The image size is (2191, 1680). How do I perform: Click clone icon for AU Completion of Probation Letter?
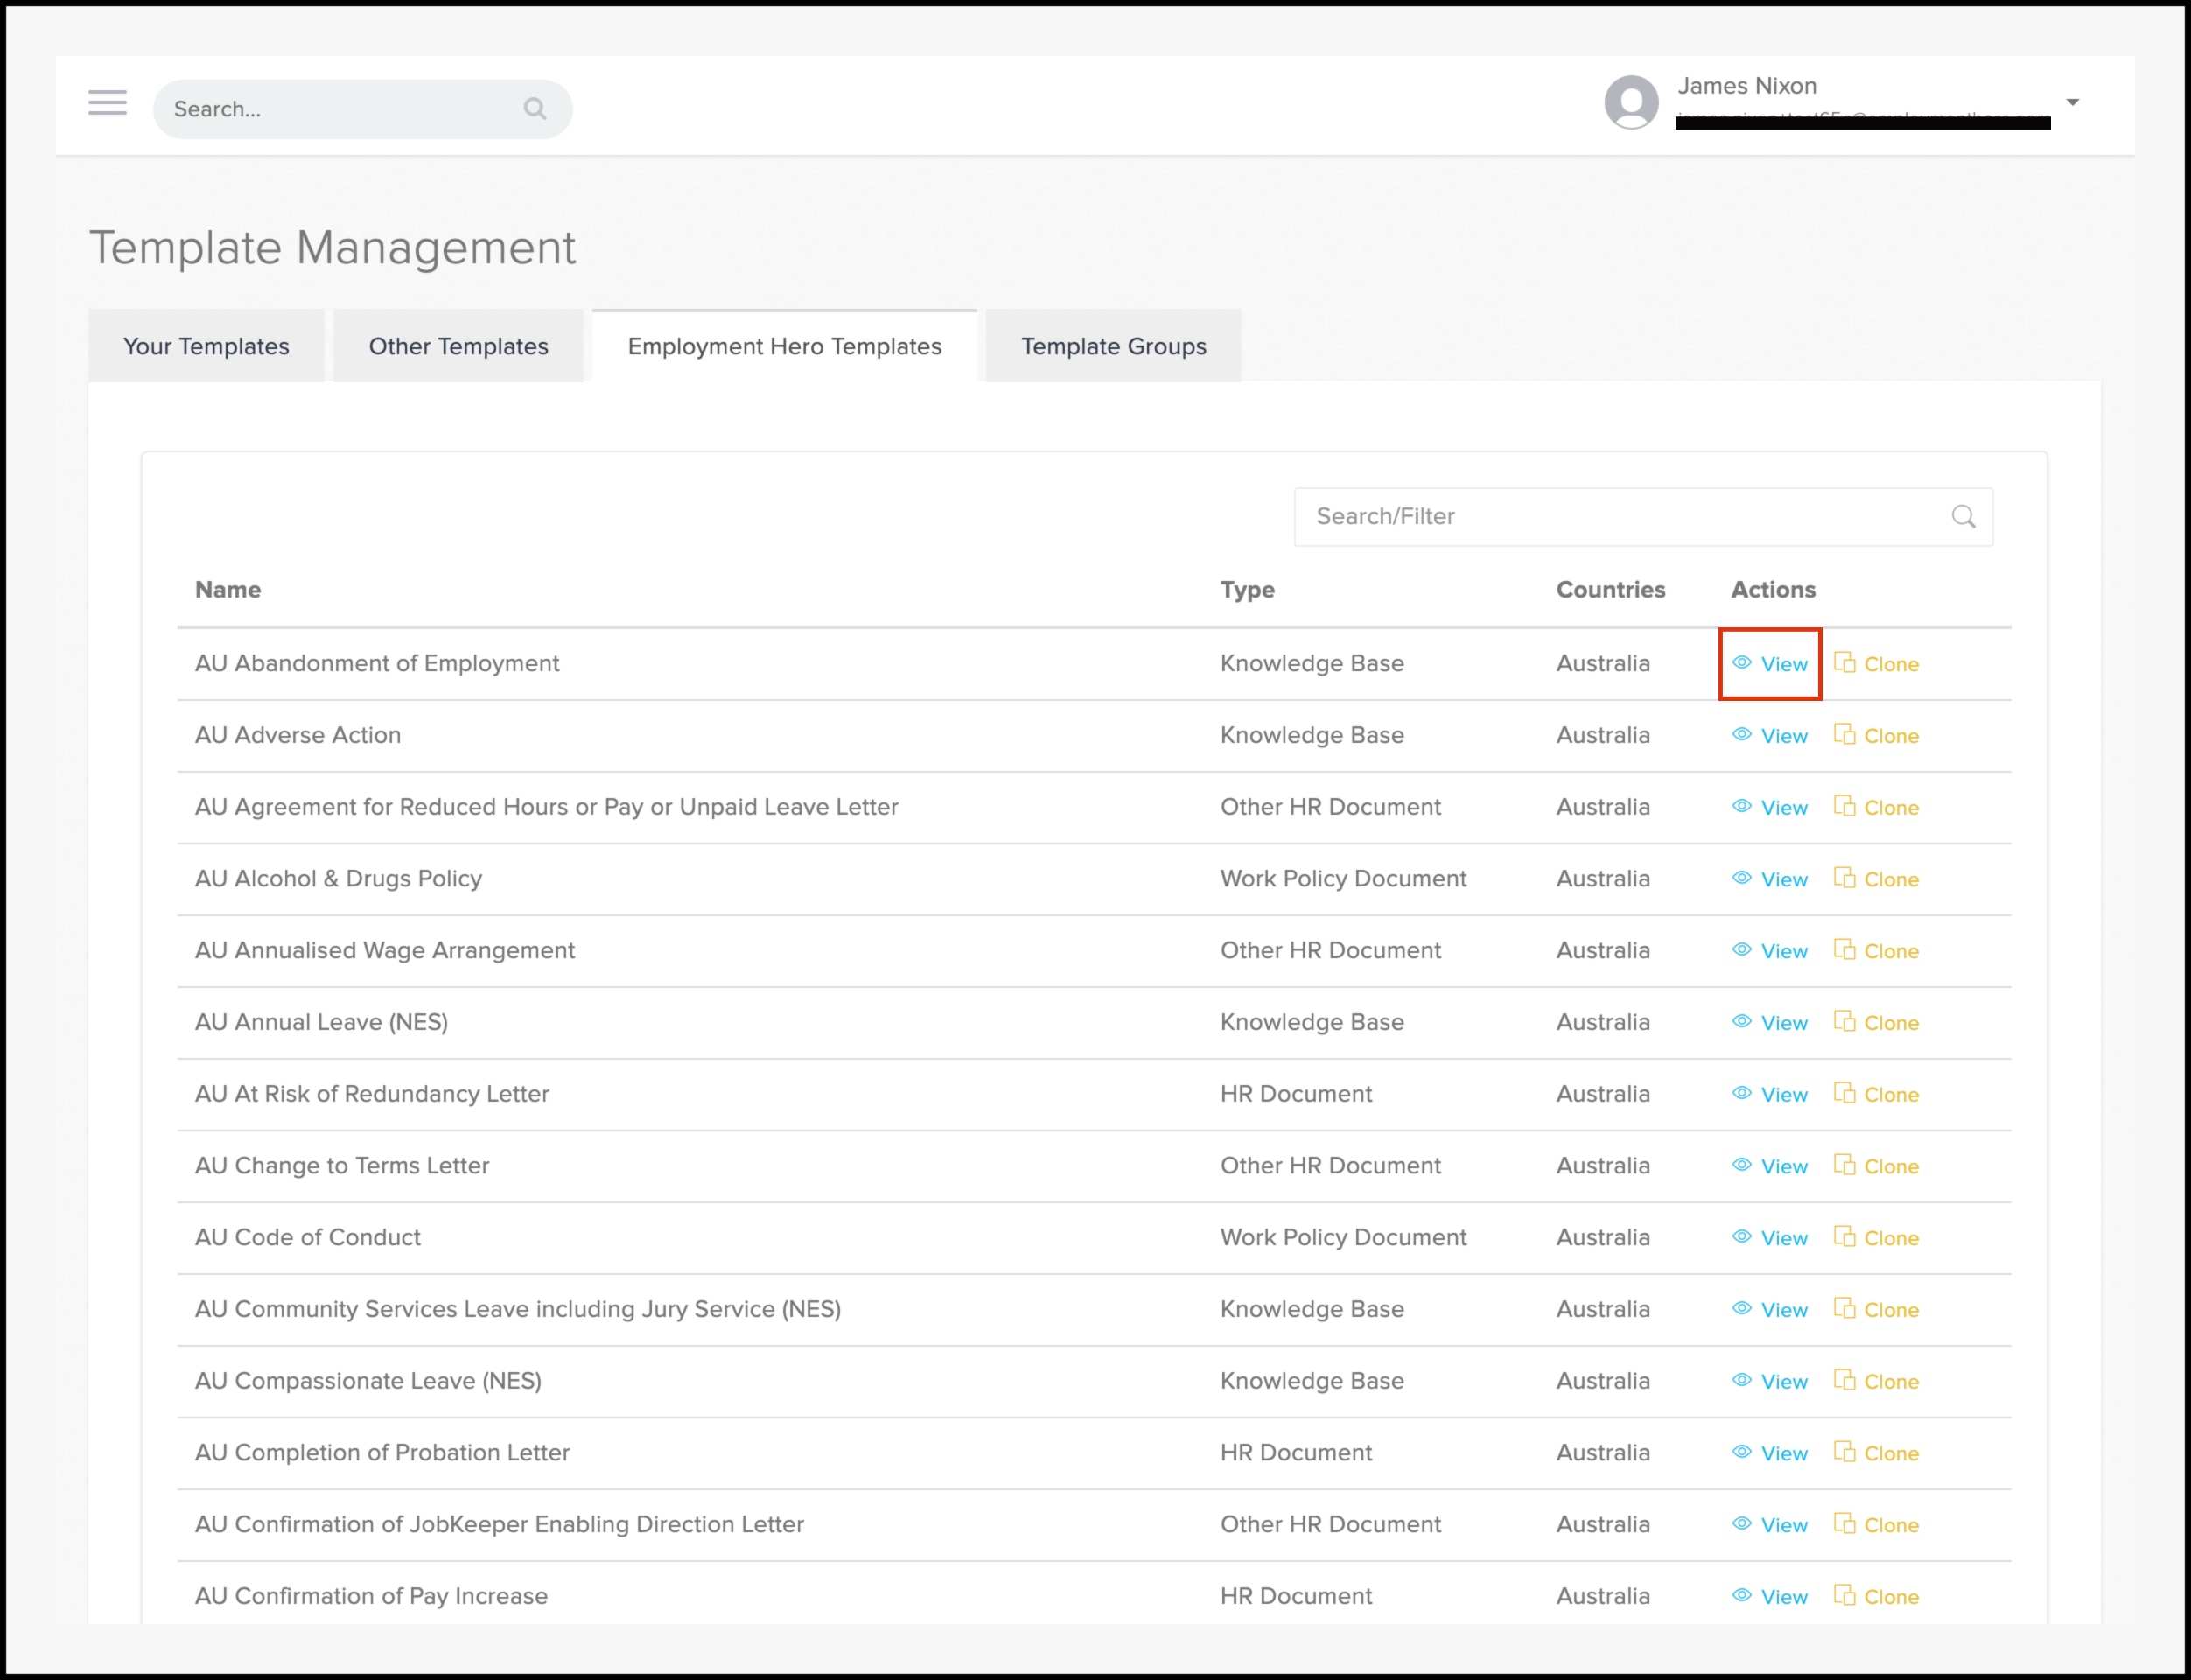click(x=1844, y=1452)
